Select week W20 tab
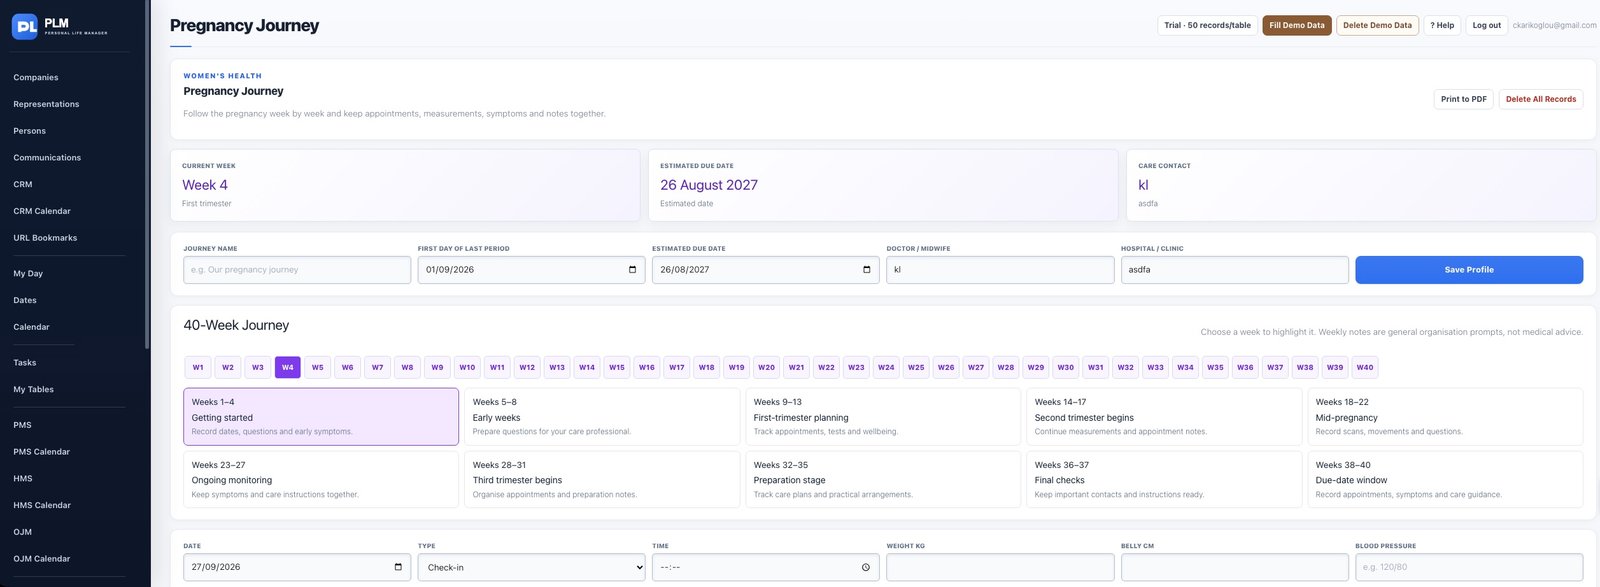The width and height of the screenshot is (1600, 587). pos(766,367)
